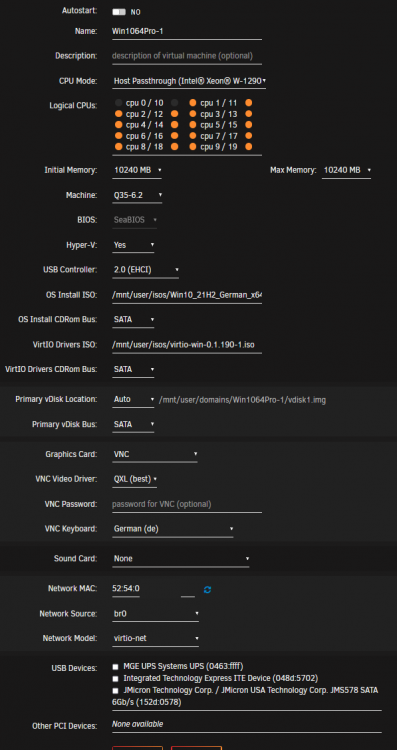Open the VirtIO Drivers CDRom Bus dropdown
Viewport: 397px width, 750px height.
(x=133, y=369)
